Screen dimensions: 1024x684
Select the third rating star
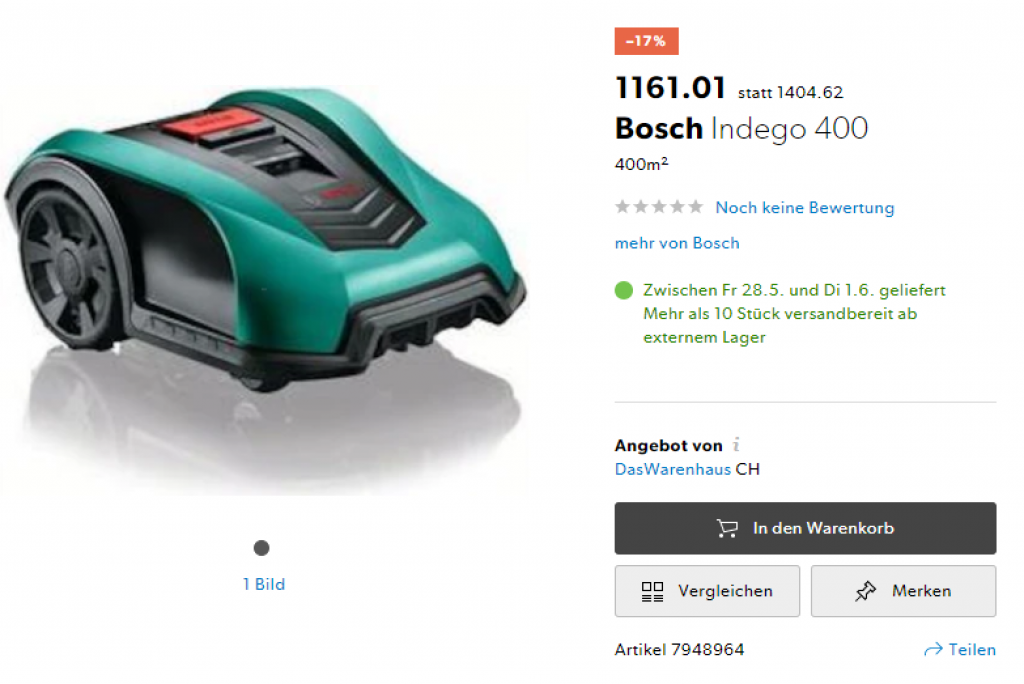click(x=659, y=207)
